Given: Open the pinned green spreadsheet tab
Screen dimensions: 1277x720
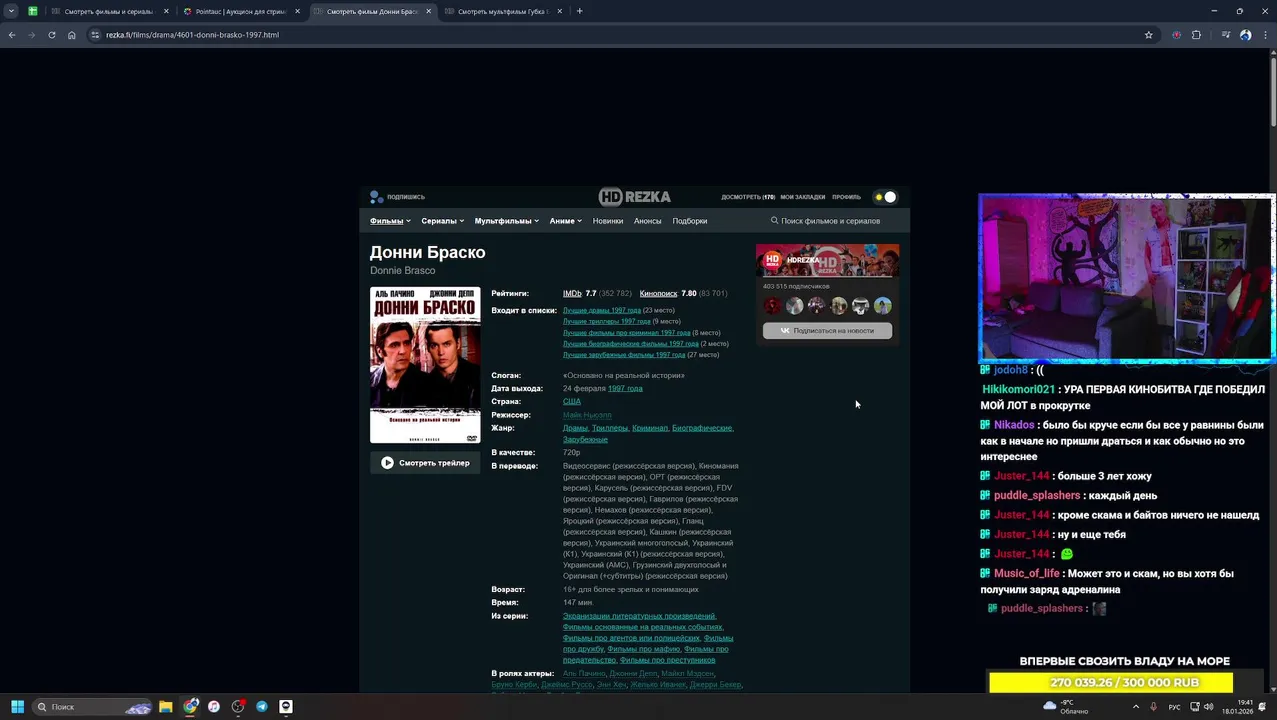Looking at the screenshot, I should (33, 11).
